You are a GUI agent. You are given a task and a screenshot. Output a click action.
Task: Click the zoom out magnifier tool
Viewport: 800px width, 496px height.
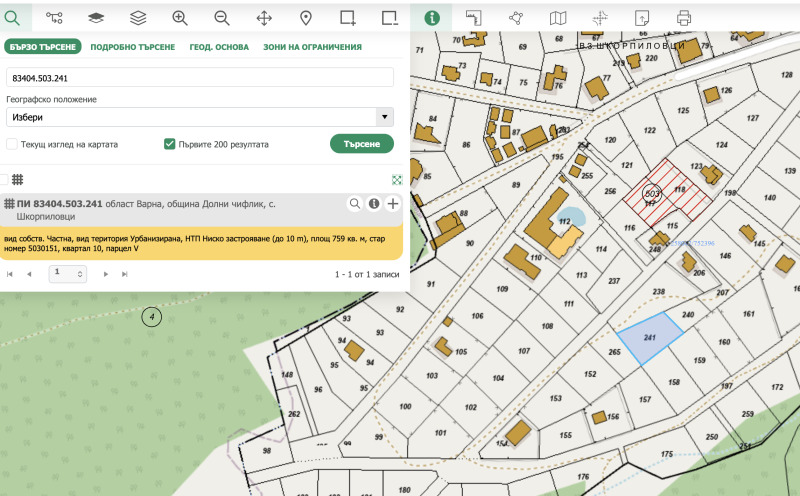pyautogui.click(x=222, y=17)
